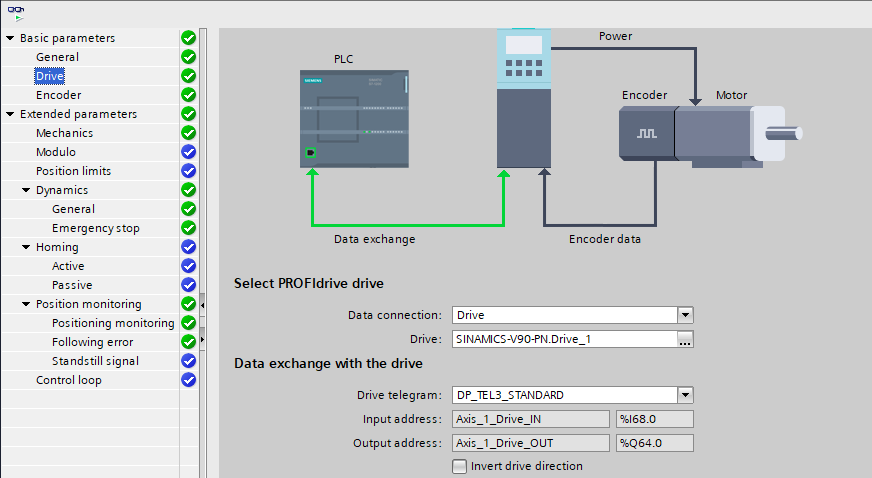Open the Data connection dropdown

click(x=685, y=315)
